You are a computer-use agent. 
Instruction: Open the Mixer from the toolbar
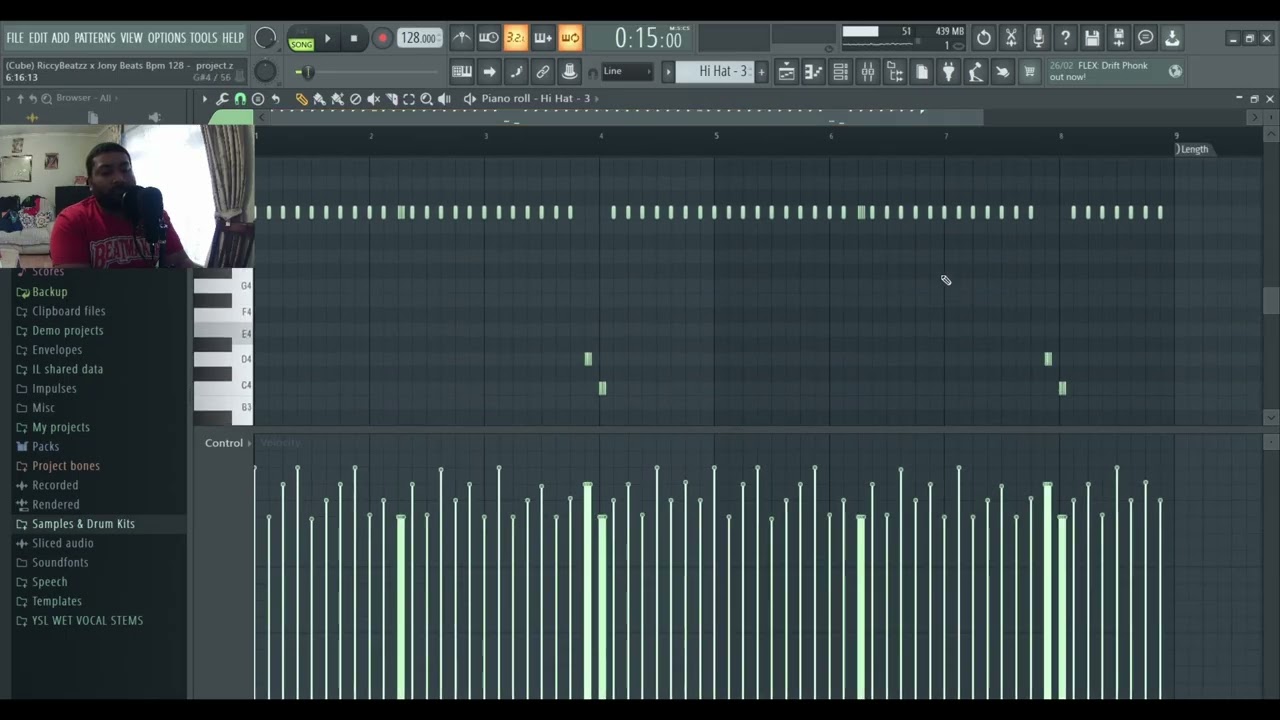[x=867, y=72]
